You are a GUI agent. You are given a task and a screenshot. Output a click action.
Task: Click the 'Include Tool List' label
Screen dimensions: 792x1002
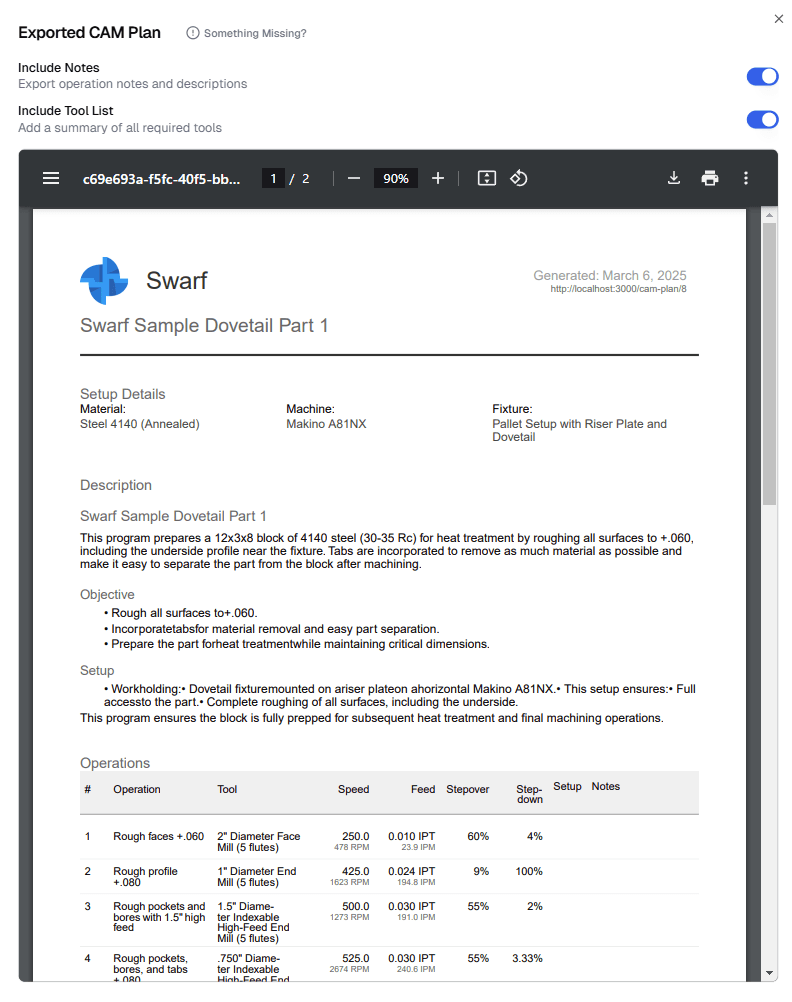66,111
